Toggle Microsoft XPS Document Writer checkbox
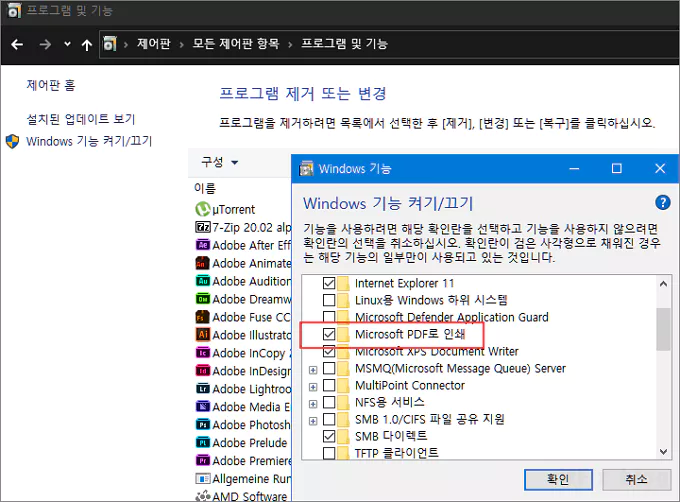The width and height of the screenshot is (680, 502). point(329,351)
